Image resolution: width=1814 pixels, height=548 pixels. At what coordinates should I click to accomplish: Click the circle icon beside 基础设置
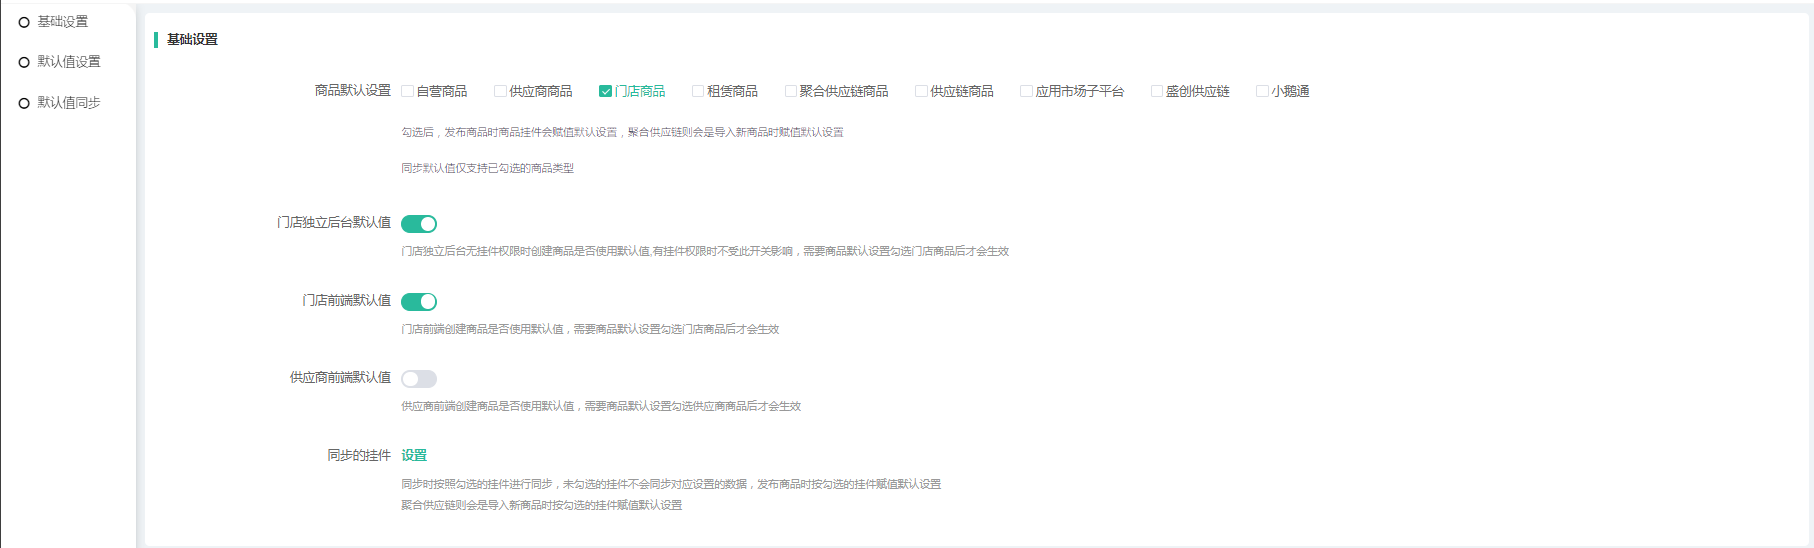[24, 22]
